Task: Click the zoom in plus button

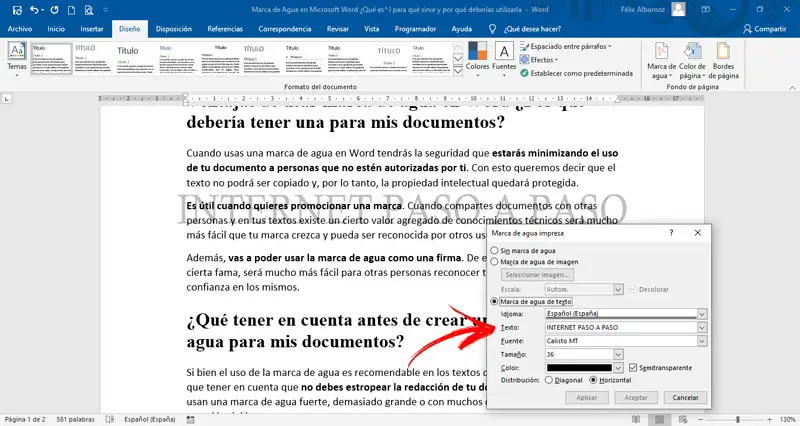Action: [771, 419]
